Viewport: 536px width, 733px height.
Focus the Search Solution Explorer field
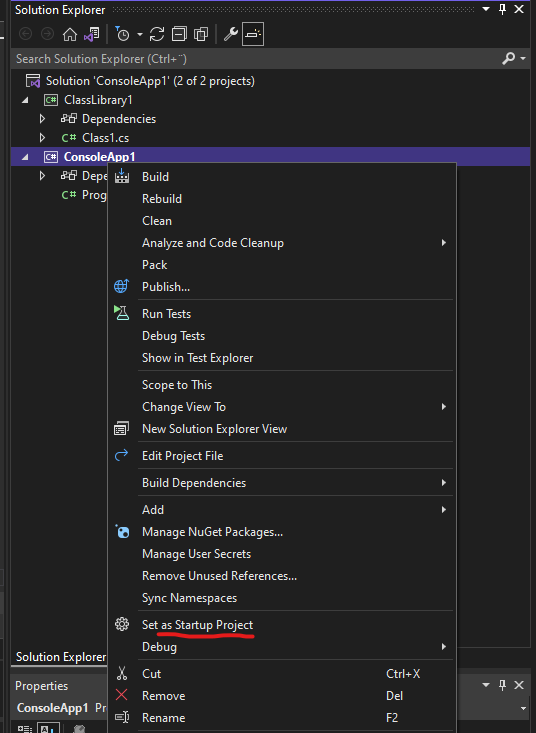click(256, 59)
